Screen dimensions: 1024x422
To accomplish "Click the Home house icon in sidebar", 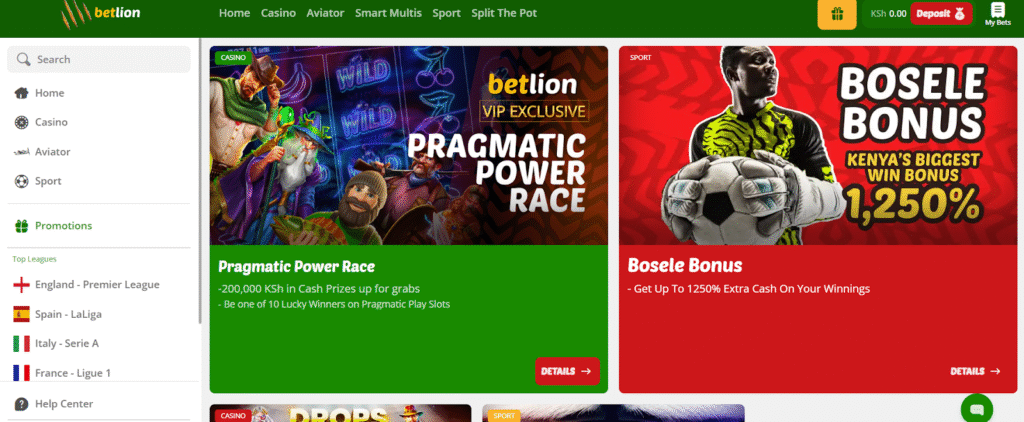I will [22, 93].
